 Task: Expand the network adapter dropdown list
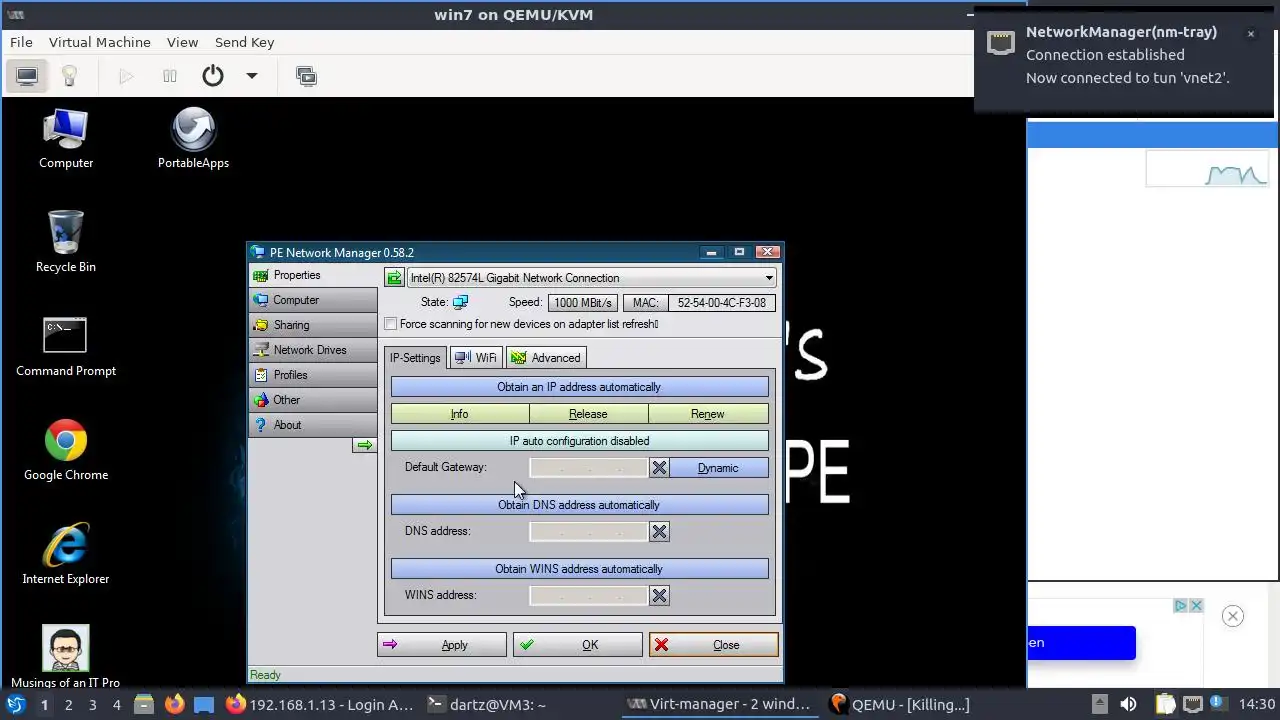pyautogui.click(x=768, y=278)
